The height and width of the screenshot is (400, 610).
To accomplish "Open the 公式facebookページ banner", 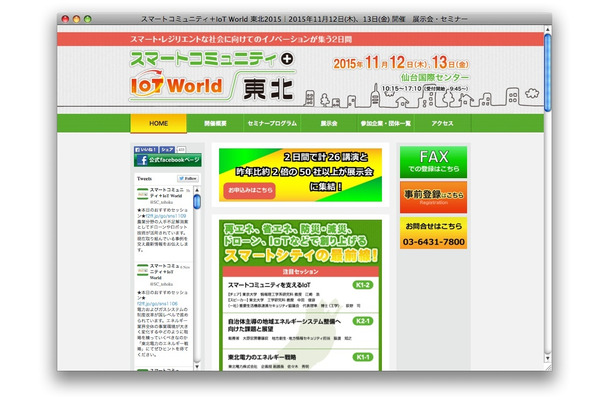I will pyautogui.click(x=168, y=160).
